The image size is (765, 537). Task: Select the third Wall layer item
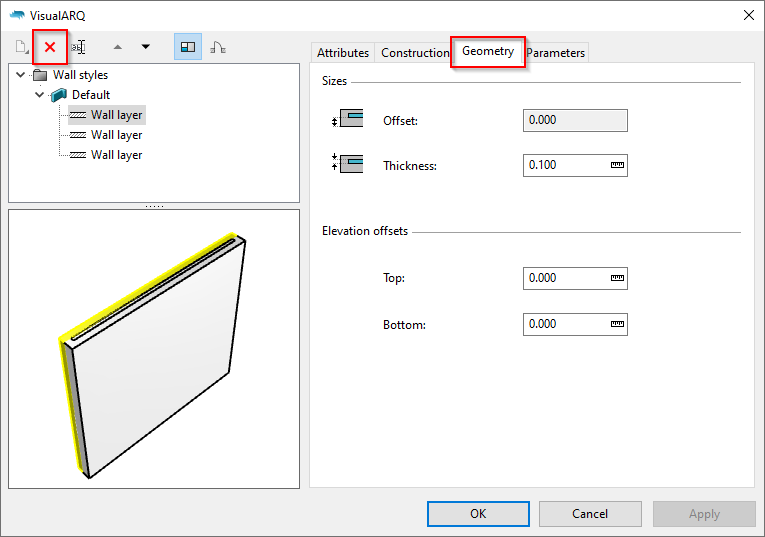click(107, 155)
